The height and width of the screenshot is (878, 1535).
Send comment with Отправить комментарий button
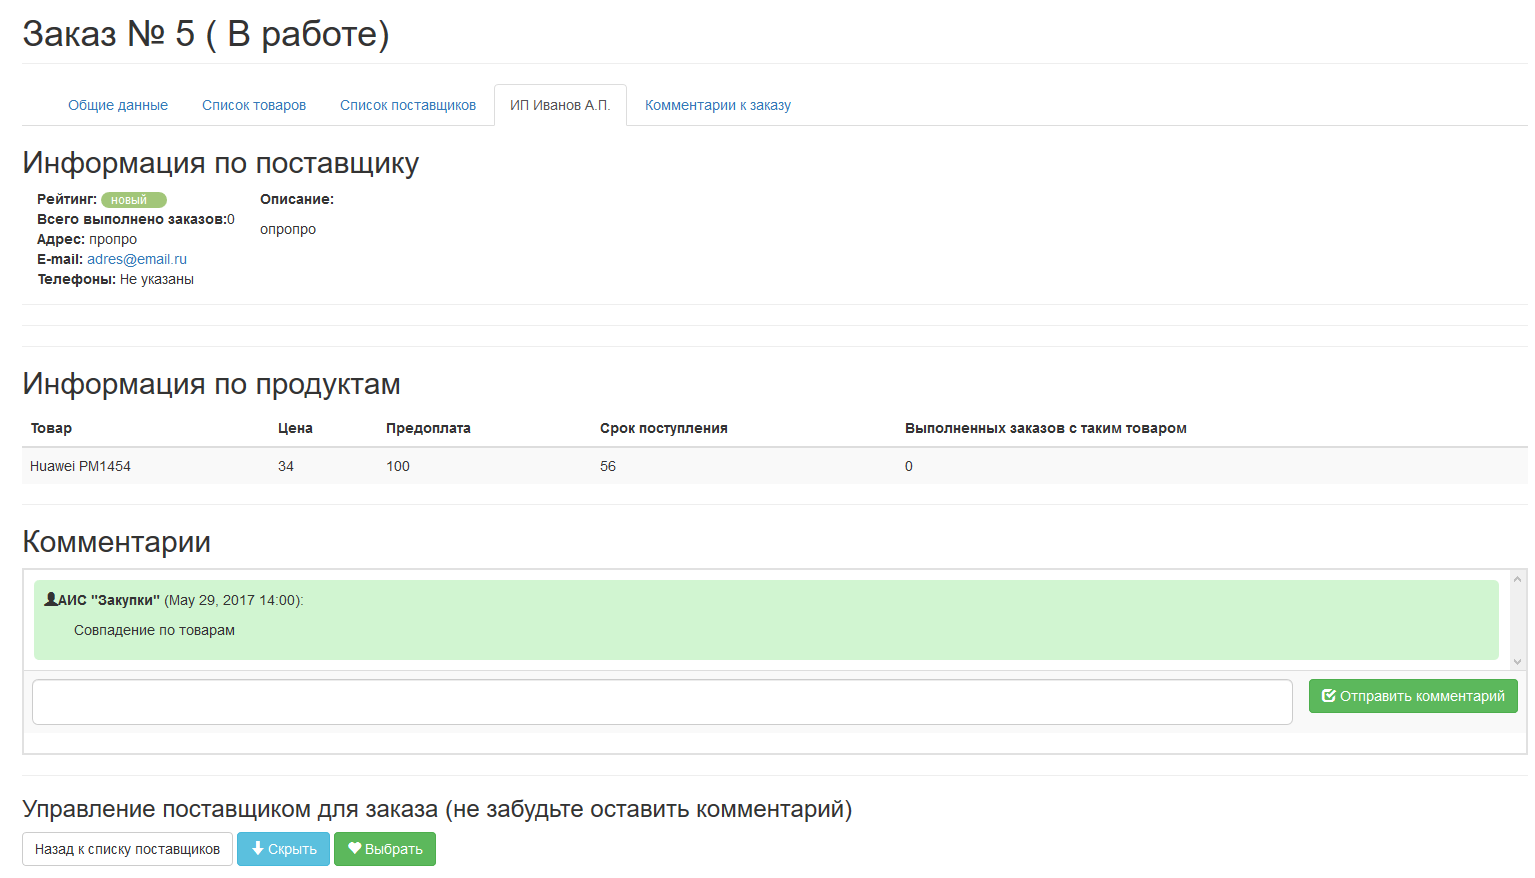coord(1413,696)
